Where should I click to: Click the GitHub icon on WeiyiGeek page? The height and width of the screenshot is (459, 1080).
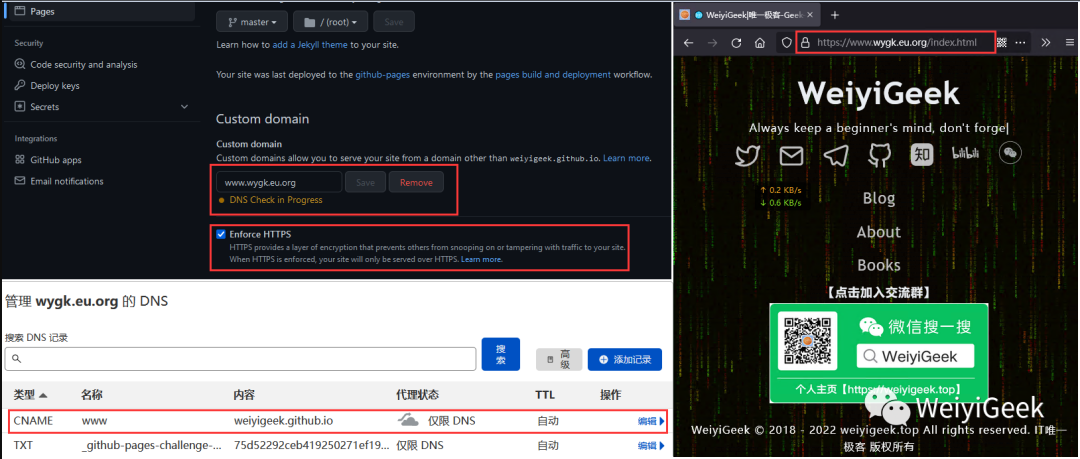click(x=879, y=156)
